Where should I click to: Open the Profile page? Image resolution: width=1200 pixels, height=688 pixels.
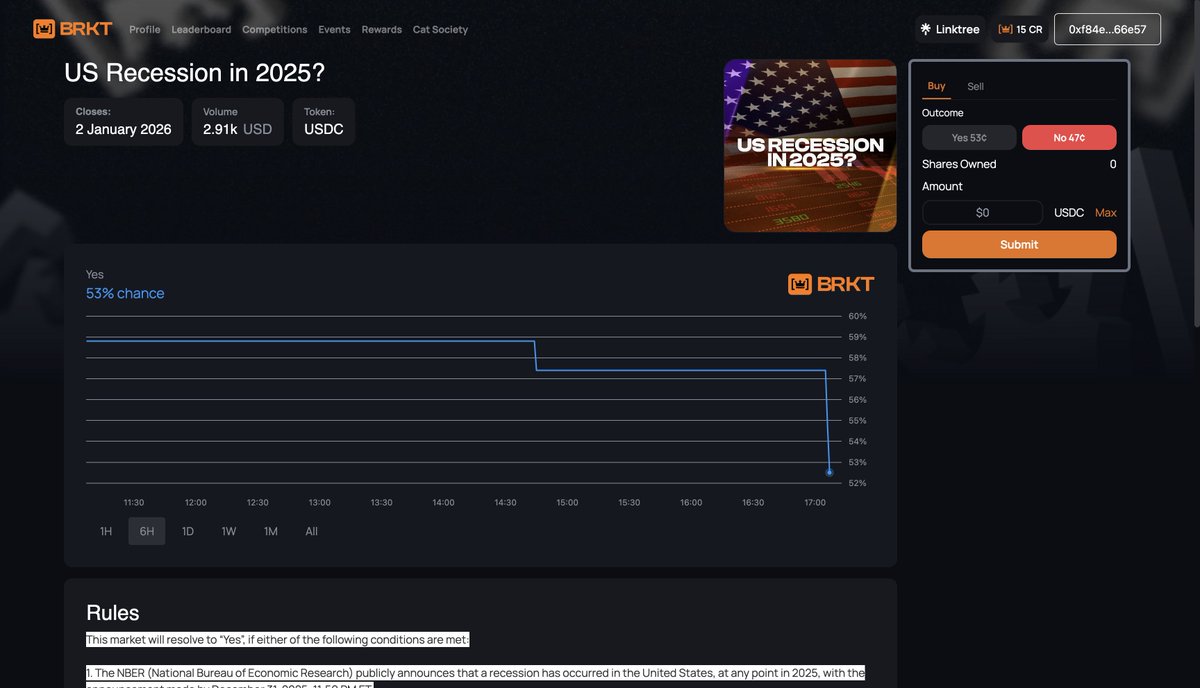145,30
